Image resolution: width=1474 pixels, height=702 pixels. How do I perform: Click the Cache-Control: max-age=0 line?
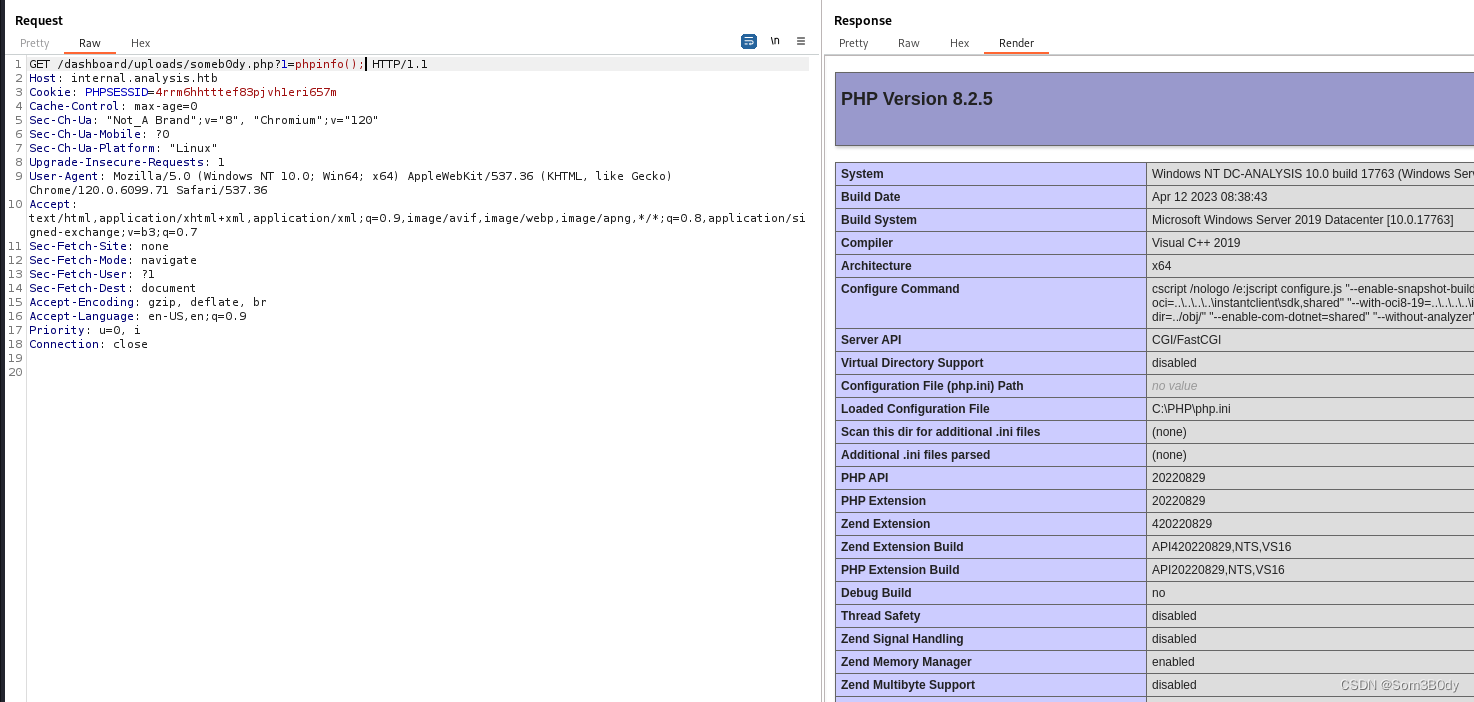click(113, 106)
